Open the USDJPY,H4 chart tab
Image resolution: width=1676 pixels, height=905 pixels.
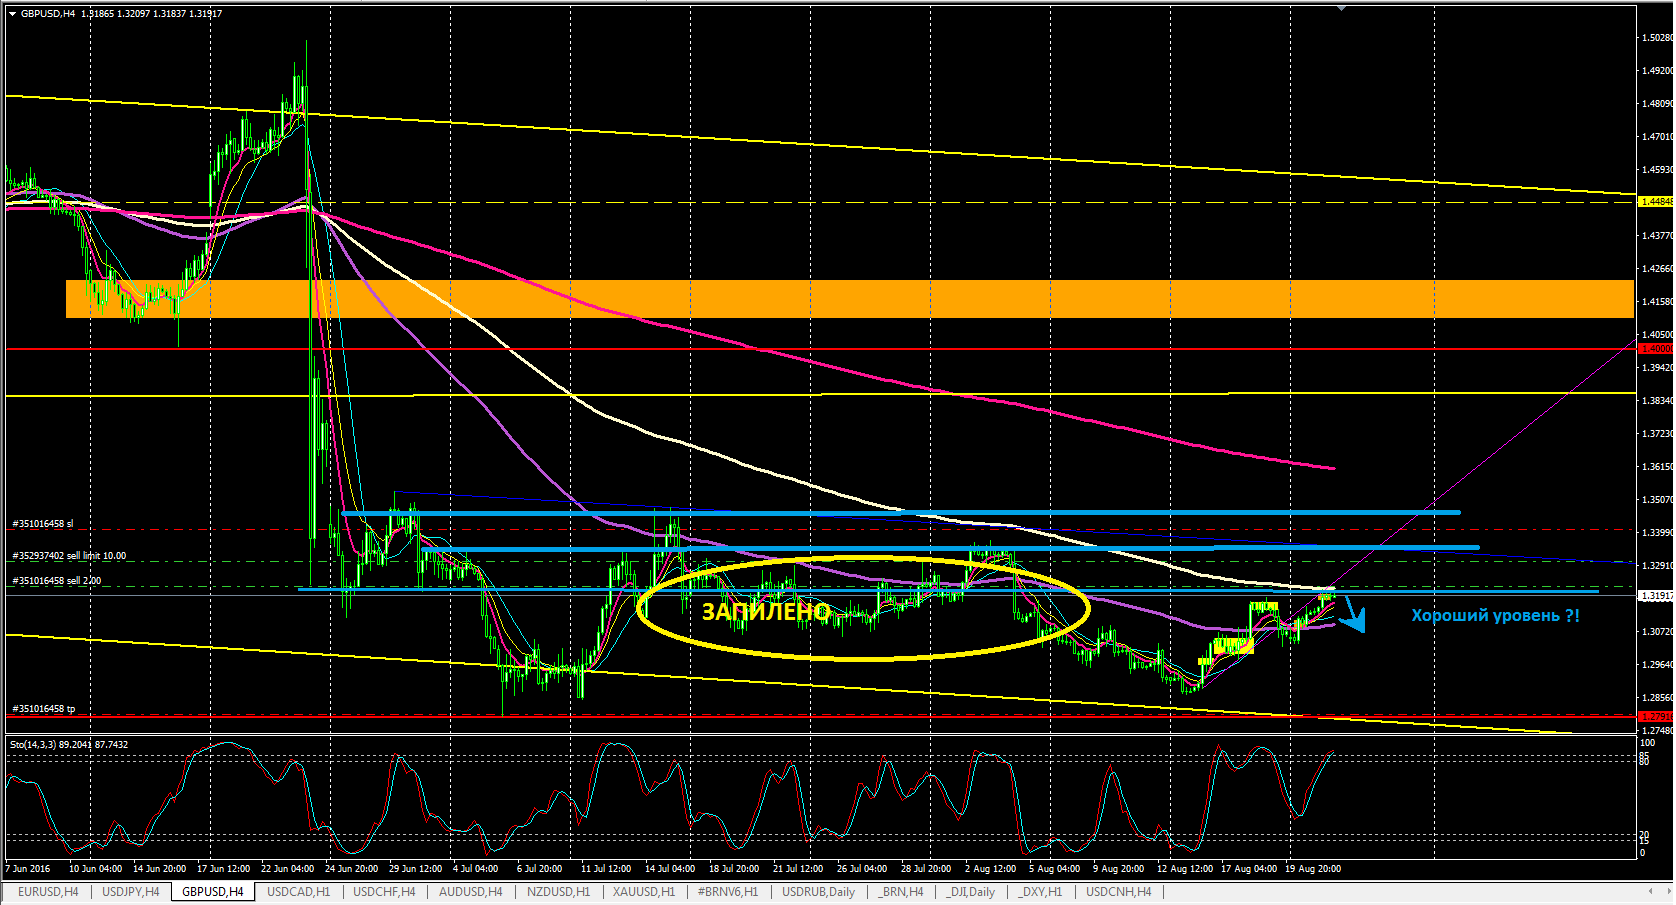(131, 892)
